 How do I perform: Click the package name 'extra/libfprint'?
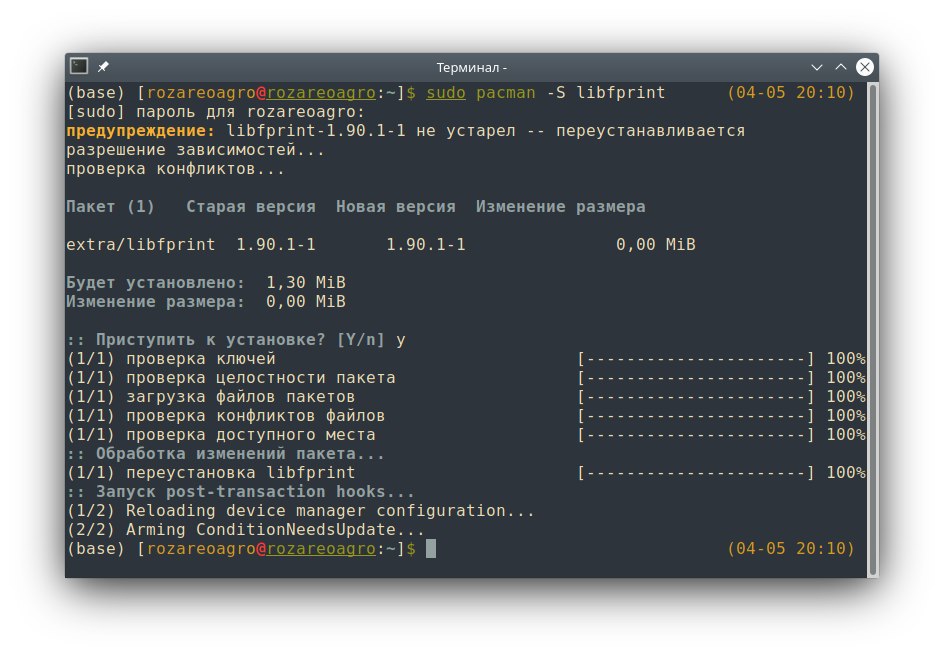click(x=141, y=244)
